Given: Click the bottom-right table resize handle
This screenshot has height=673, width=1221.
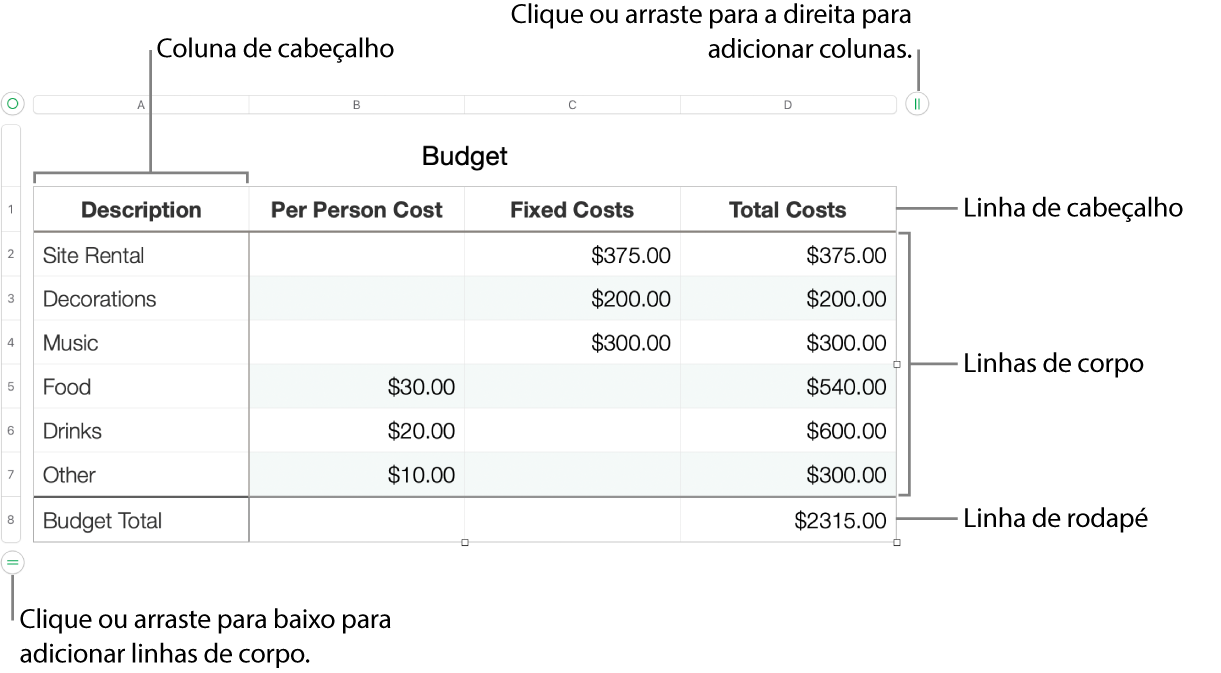Looking at the screenshot, I should [x=896, y=542].
